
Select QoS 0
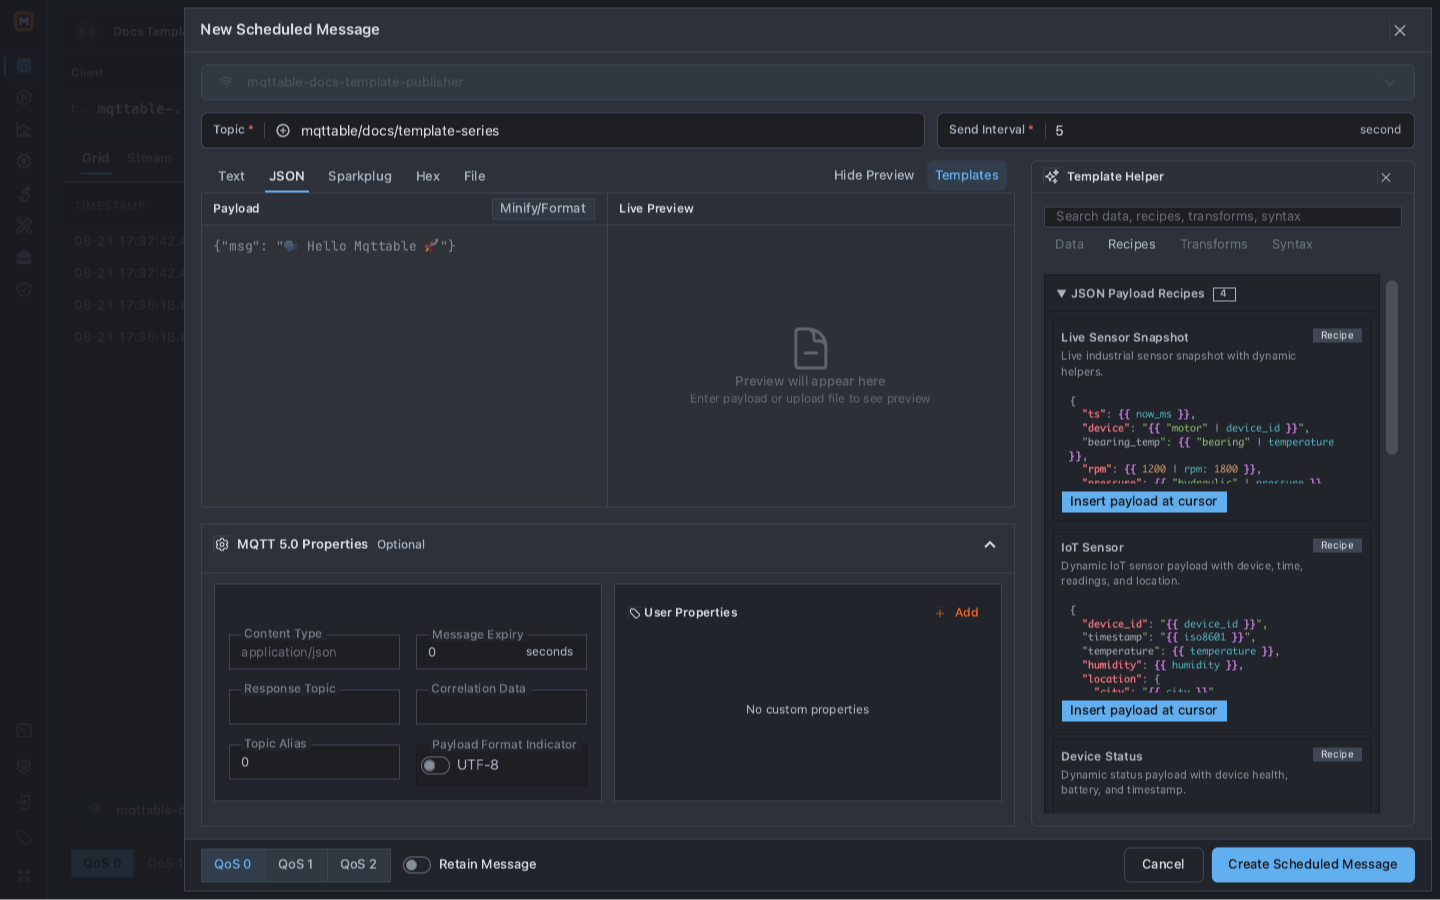pyautogui.click(x=233, y=865)
